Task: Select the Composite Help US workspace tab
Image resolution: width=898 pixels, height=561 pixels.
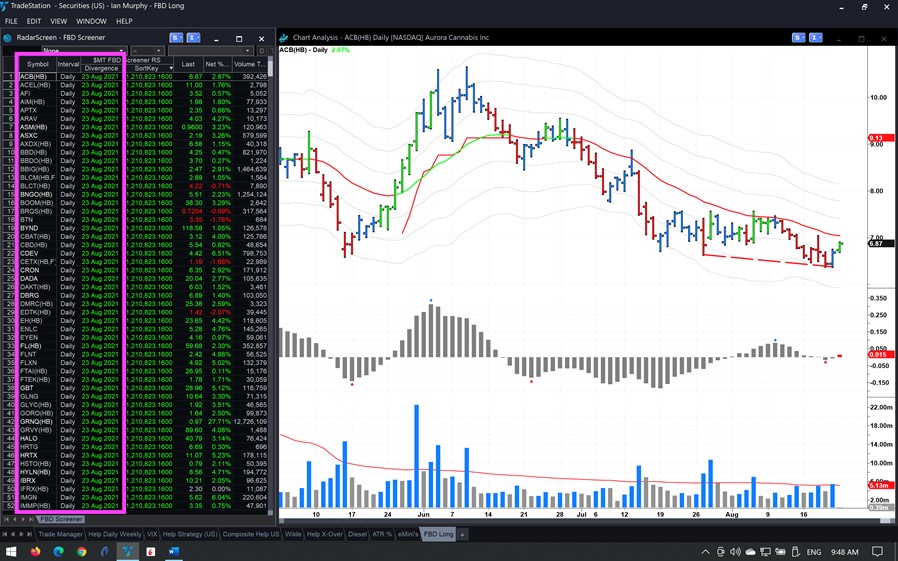Action: pos(251,535)
